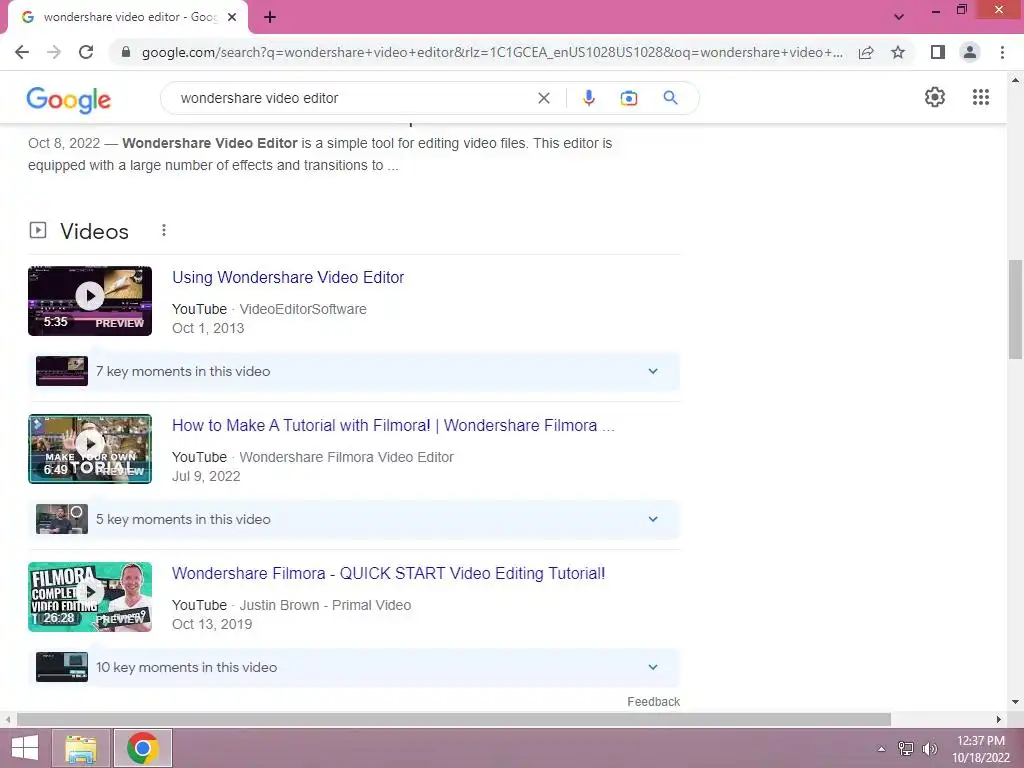Click the address bar URL

point(491,52)
